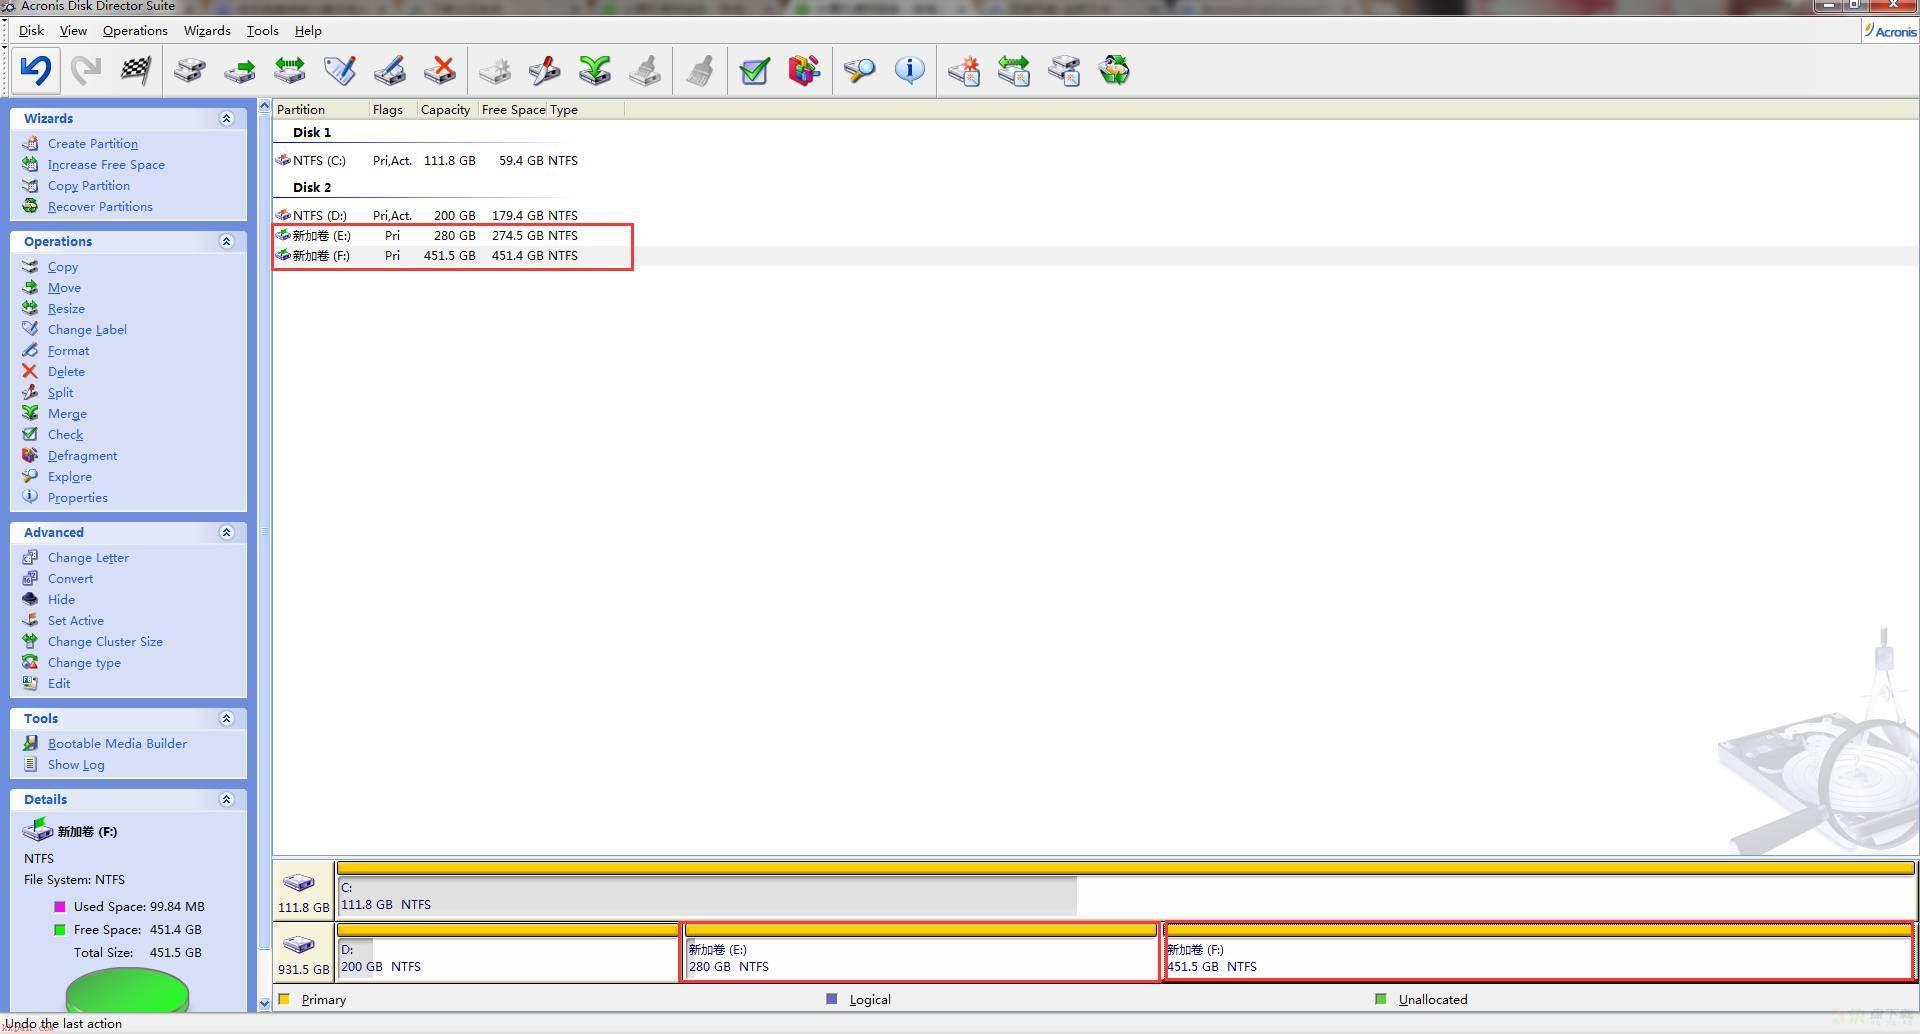Click the 111.8 GB disk icon in map
The width and height of the screenshot is (1920, 1034).
pyautogui.click(x=299, y=882)
